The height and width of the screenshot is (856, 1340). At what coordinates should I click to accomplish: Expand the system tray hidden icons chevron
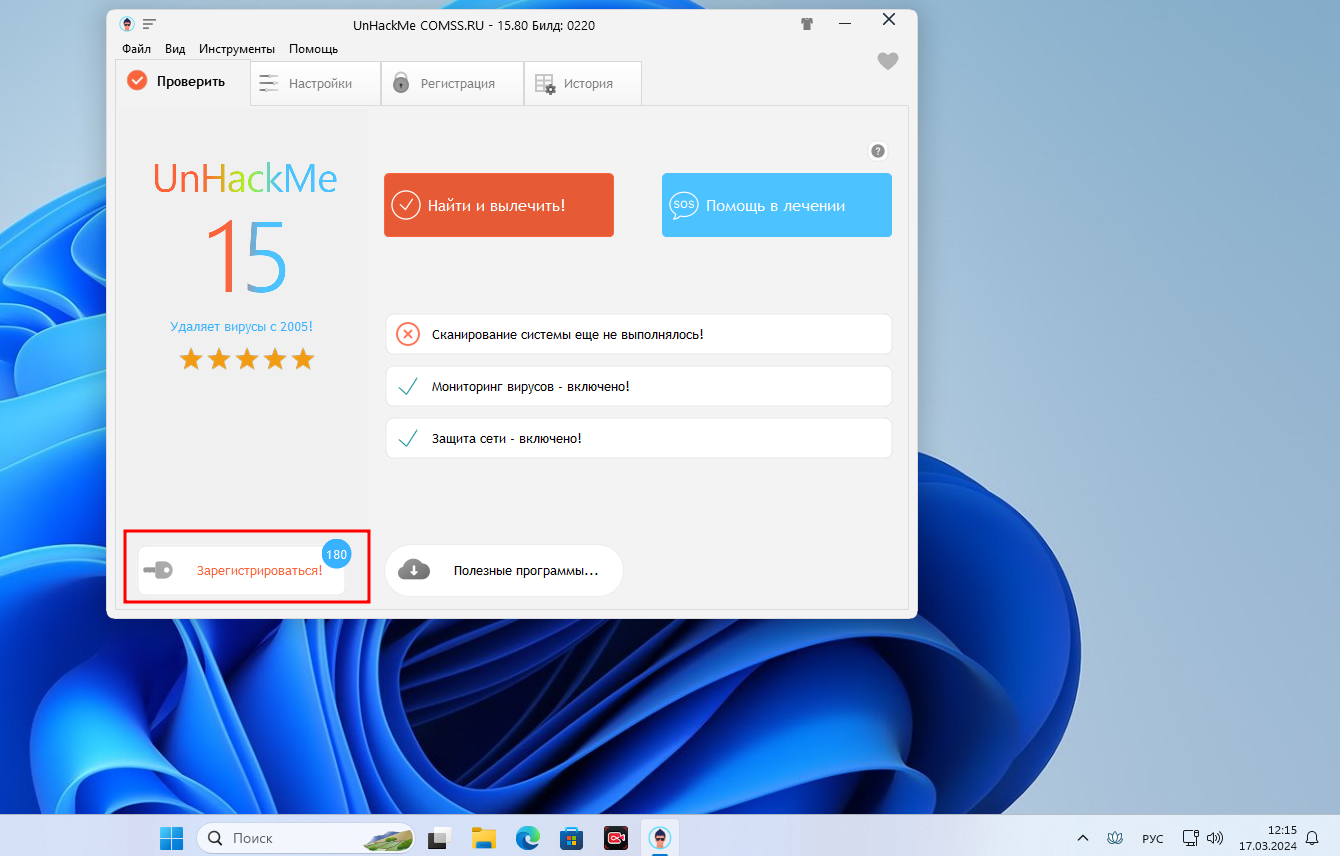[x=1082, y=838]
